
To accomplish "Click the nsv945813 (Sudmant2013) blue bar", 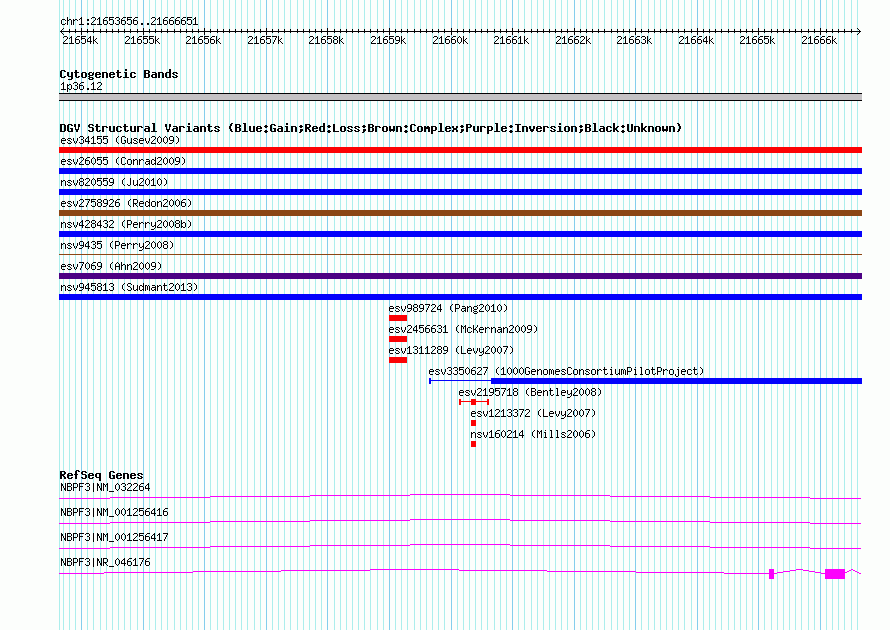I will click(460, 297).
